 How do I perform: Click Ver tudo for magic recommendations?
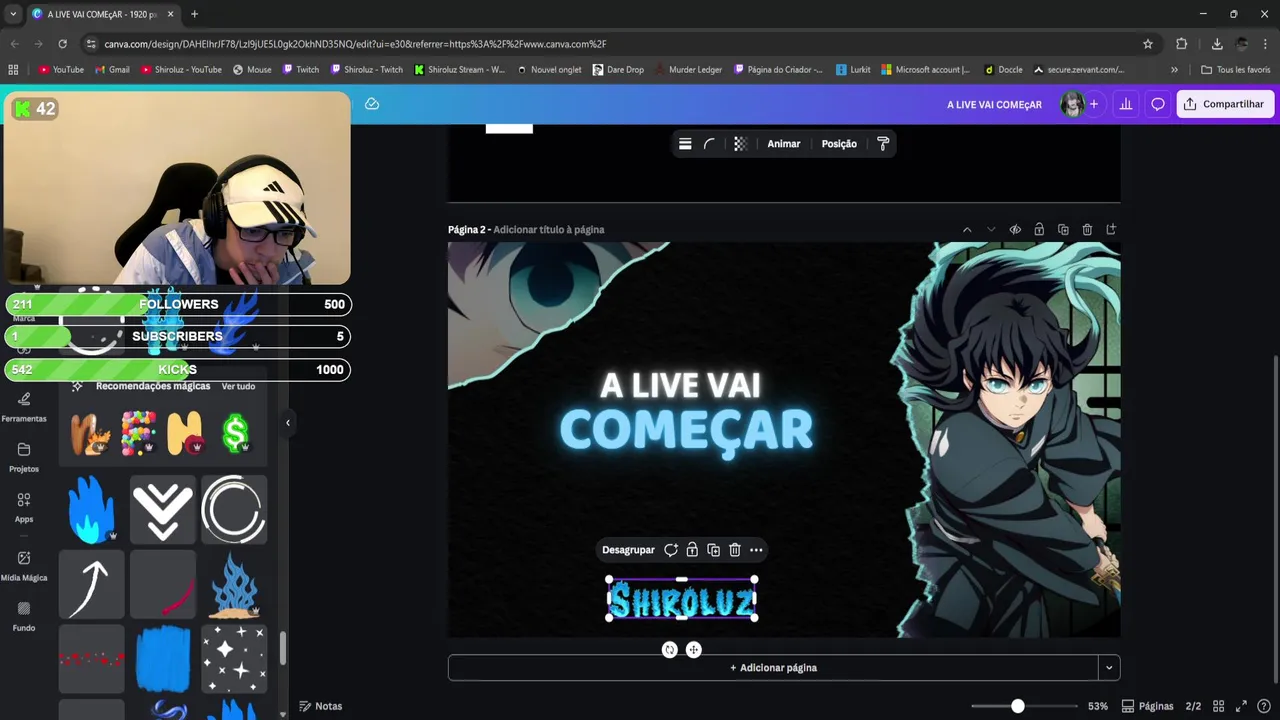click(x=238, y=386)
